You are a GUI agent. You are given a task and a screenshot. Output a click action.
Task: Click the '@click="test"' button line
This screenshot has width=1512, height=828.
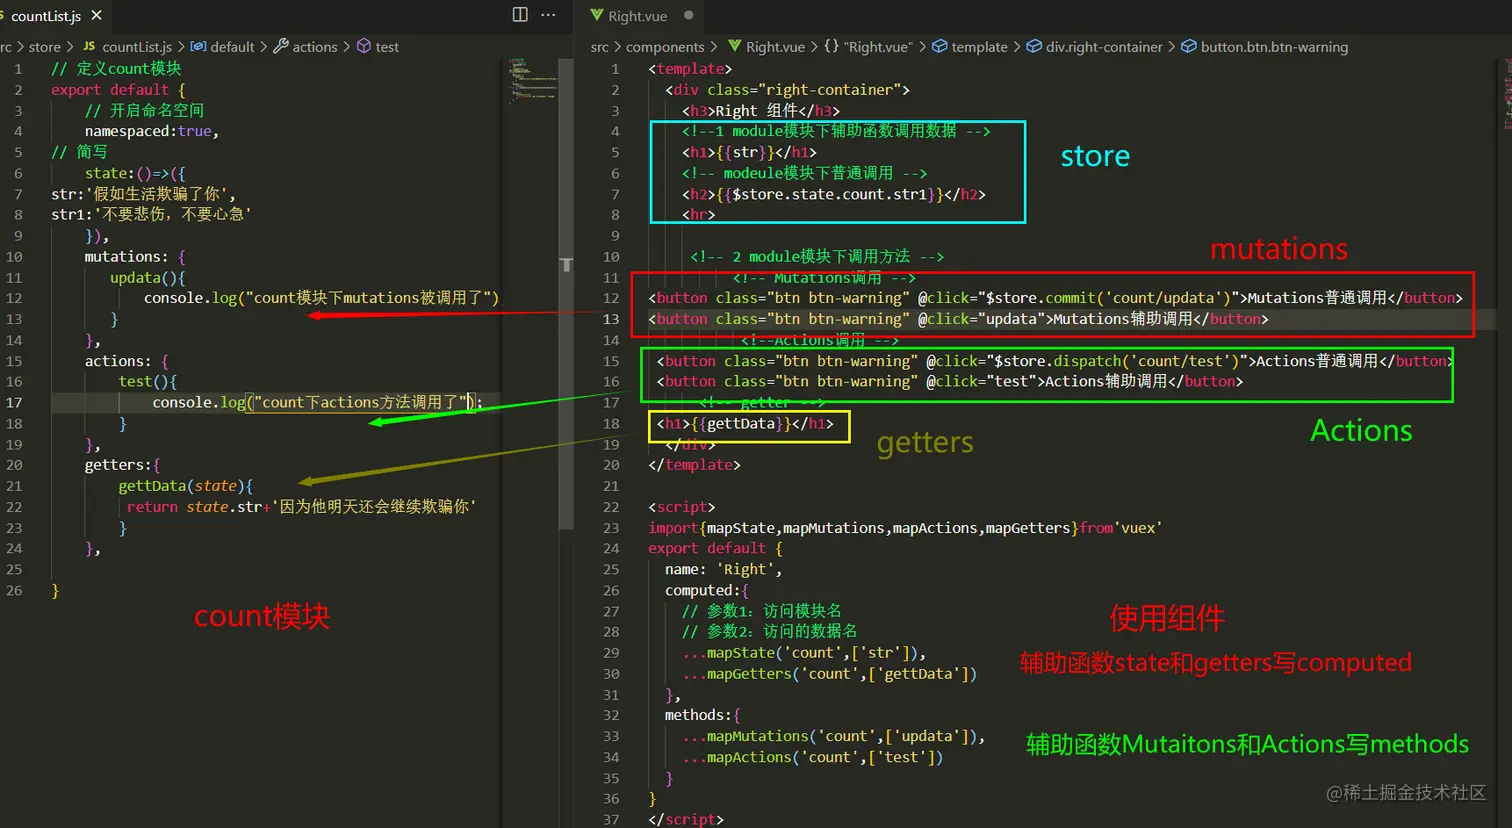[x=950, y=381]
